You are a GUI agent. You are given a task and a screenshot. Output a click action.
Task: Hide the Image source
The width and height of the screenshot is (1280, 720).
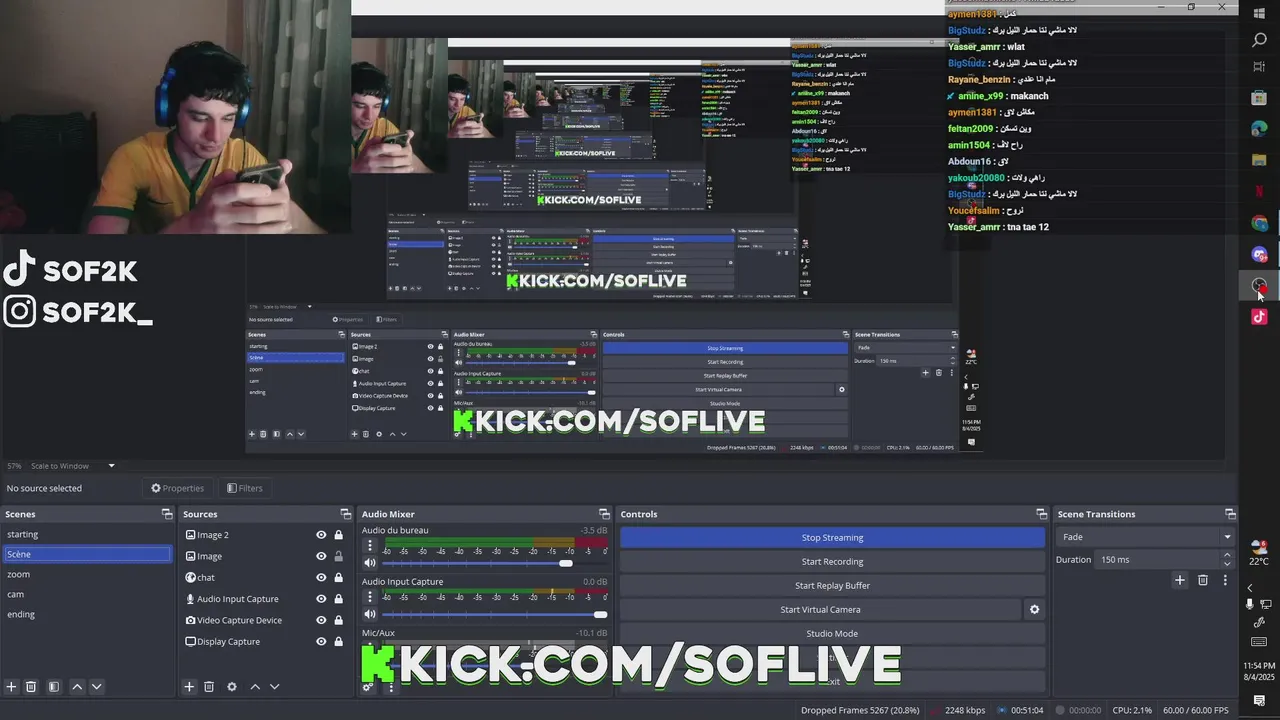coord(321,556)
